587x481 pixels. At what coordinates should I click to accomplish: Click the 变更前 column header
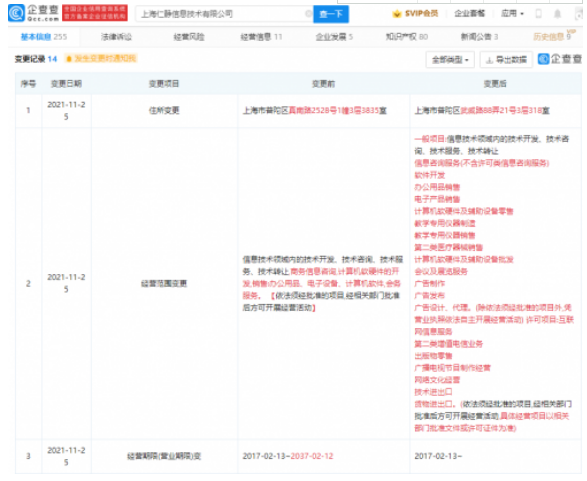(x=323, y=83)
